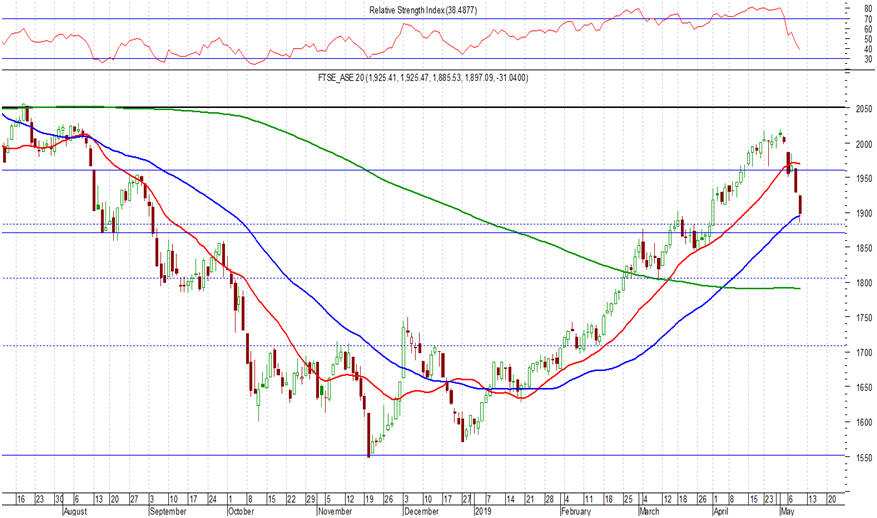
Task: Click the March month label
Action: [x=649, y=511]
